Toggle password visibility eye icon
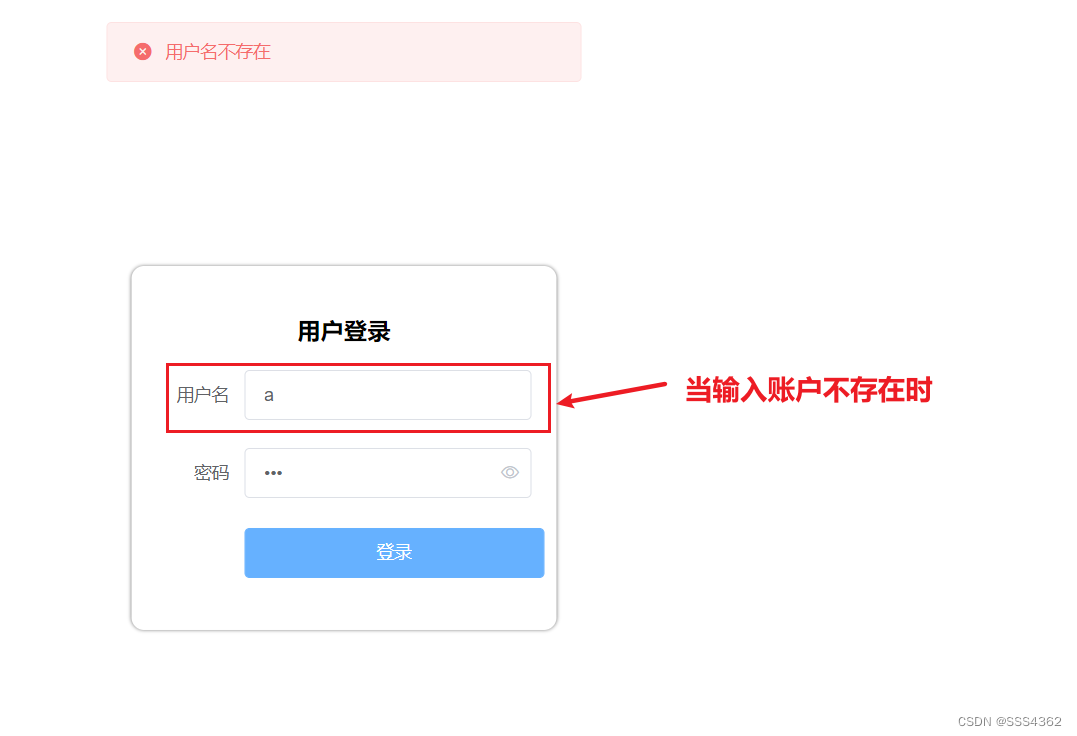Viewport: 1077px width, 736px height. [510, 472]
